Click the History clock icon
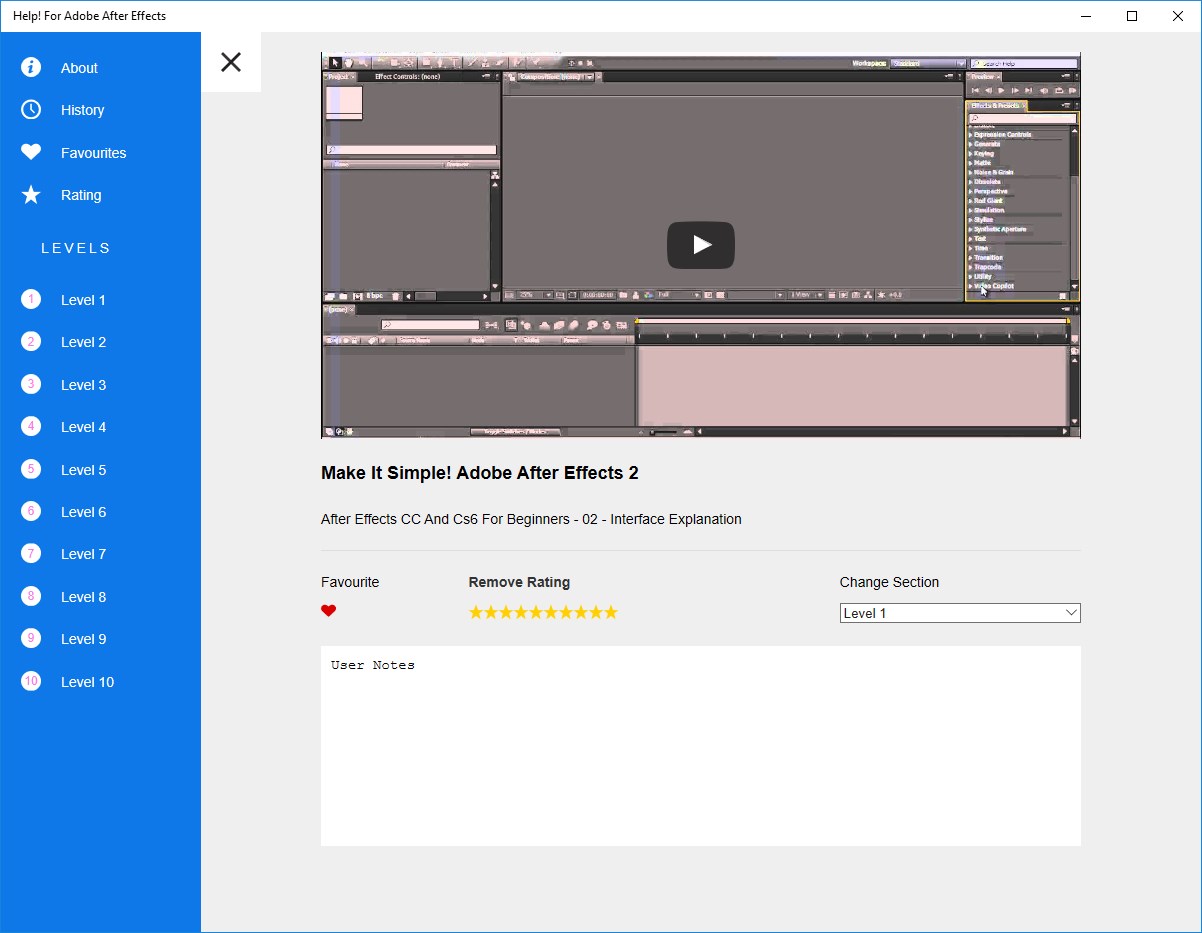 click(31, 110)
